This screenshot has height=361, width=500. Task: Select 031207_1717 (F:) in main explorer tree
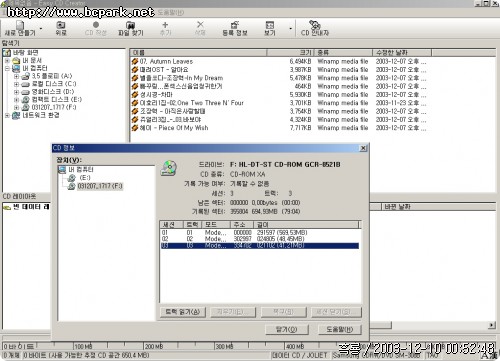tap(49, 107)
